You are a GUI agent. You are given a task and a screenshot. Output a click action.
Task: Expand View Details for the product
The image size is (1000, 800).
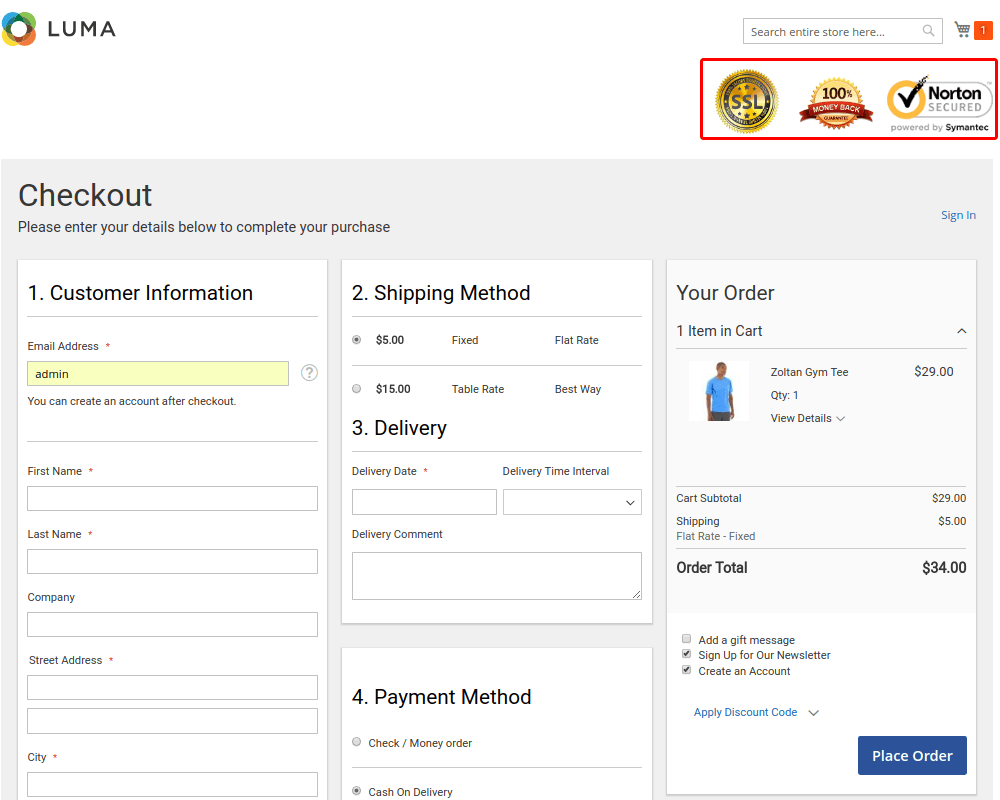[x=807, y=418]
